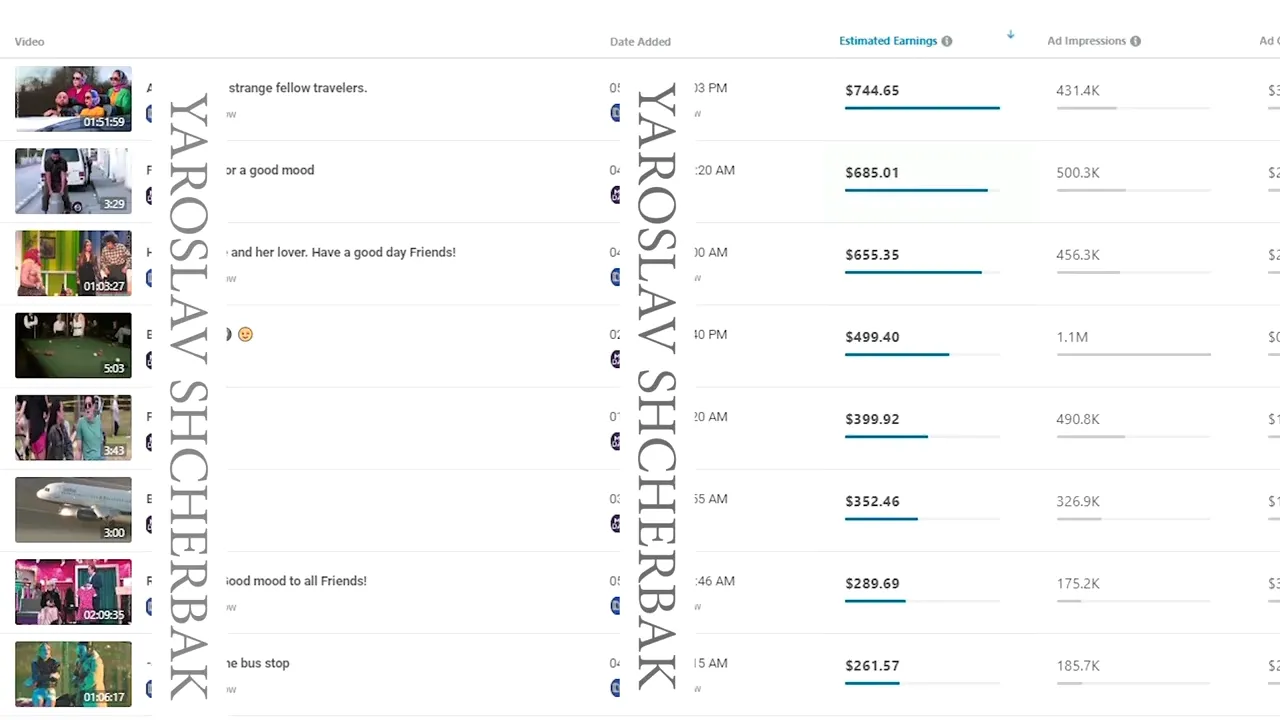Click the descending sort arrow icon

[1011, 35]
